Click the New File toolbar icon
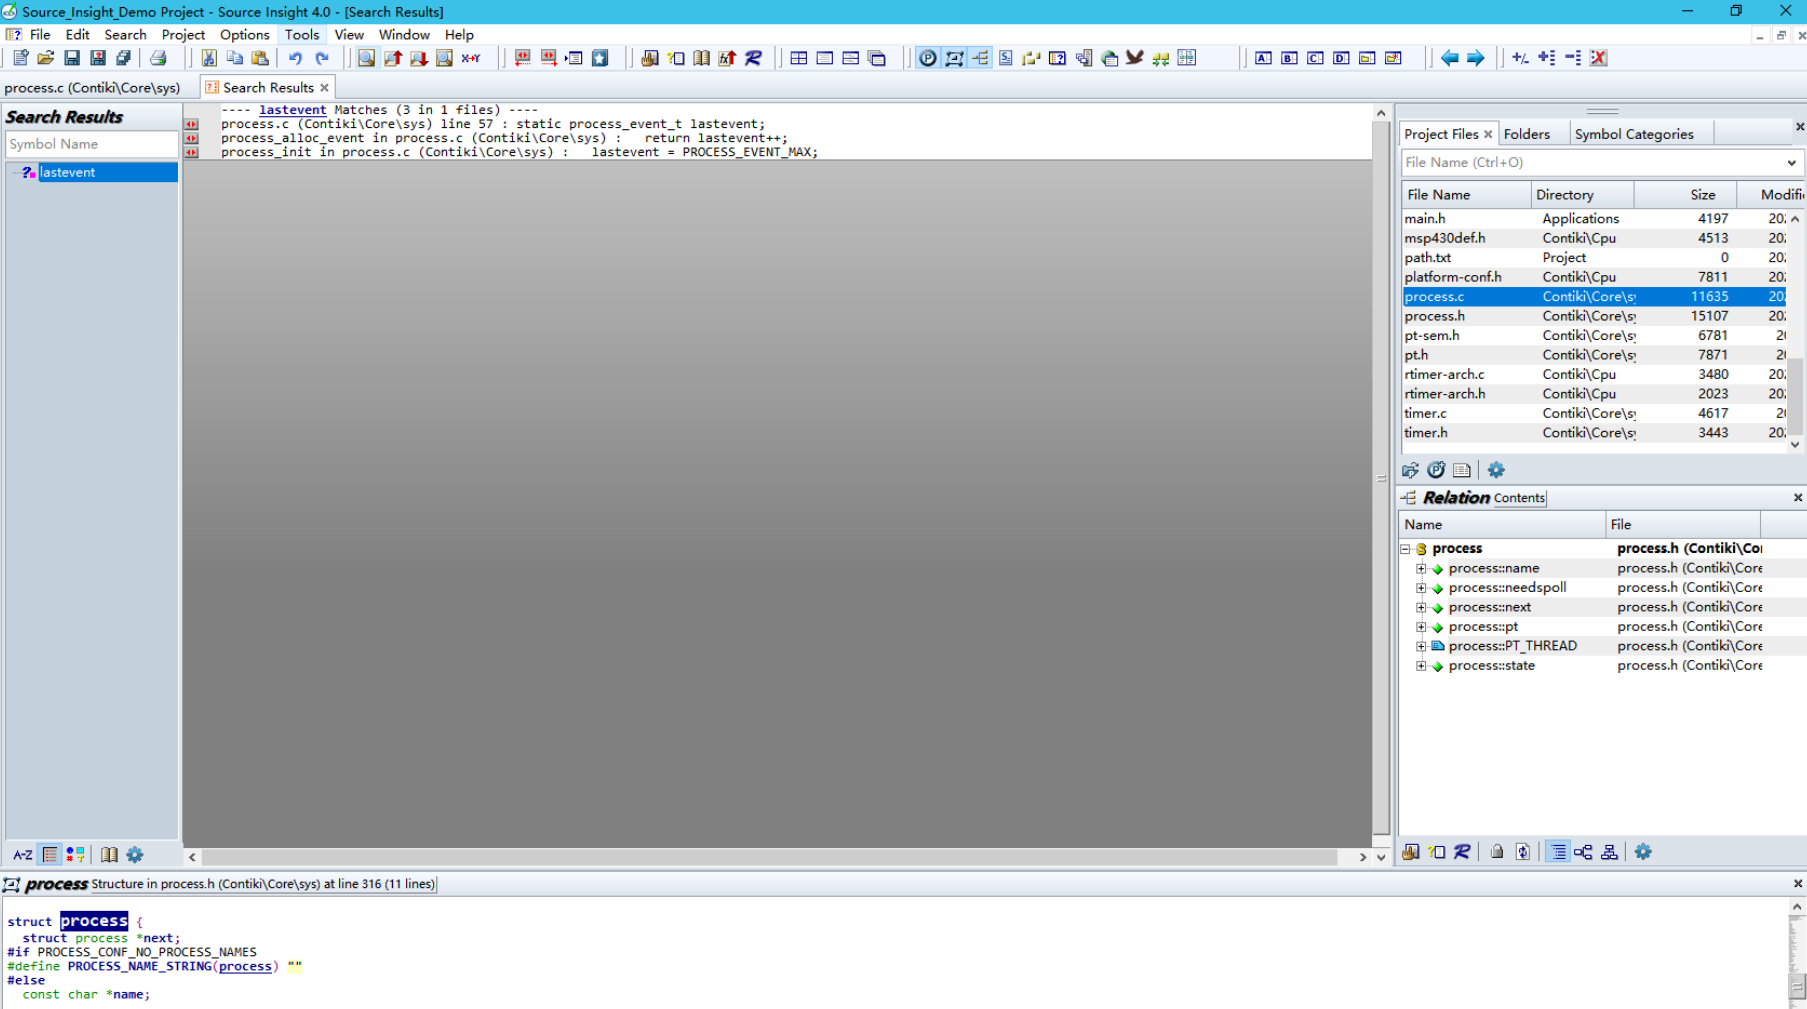The width and height of the screenshot is (1807, 1009). (20, 58)
